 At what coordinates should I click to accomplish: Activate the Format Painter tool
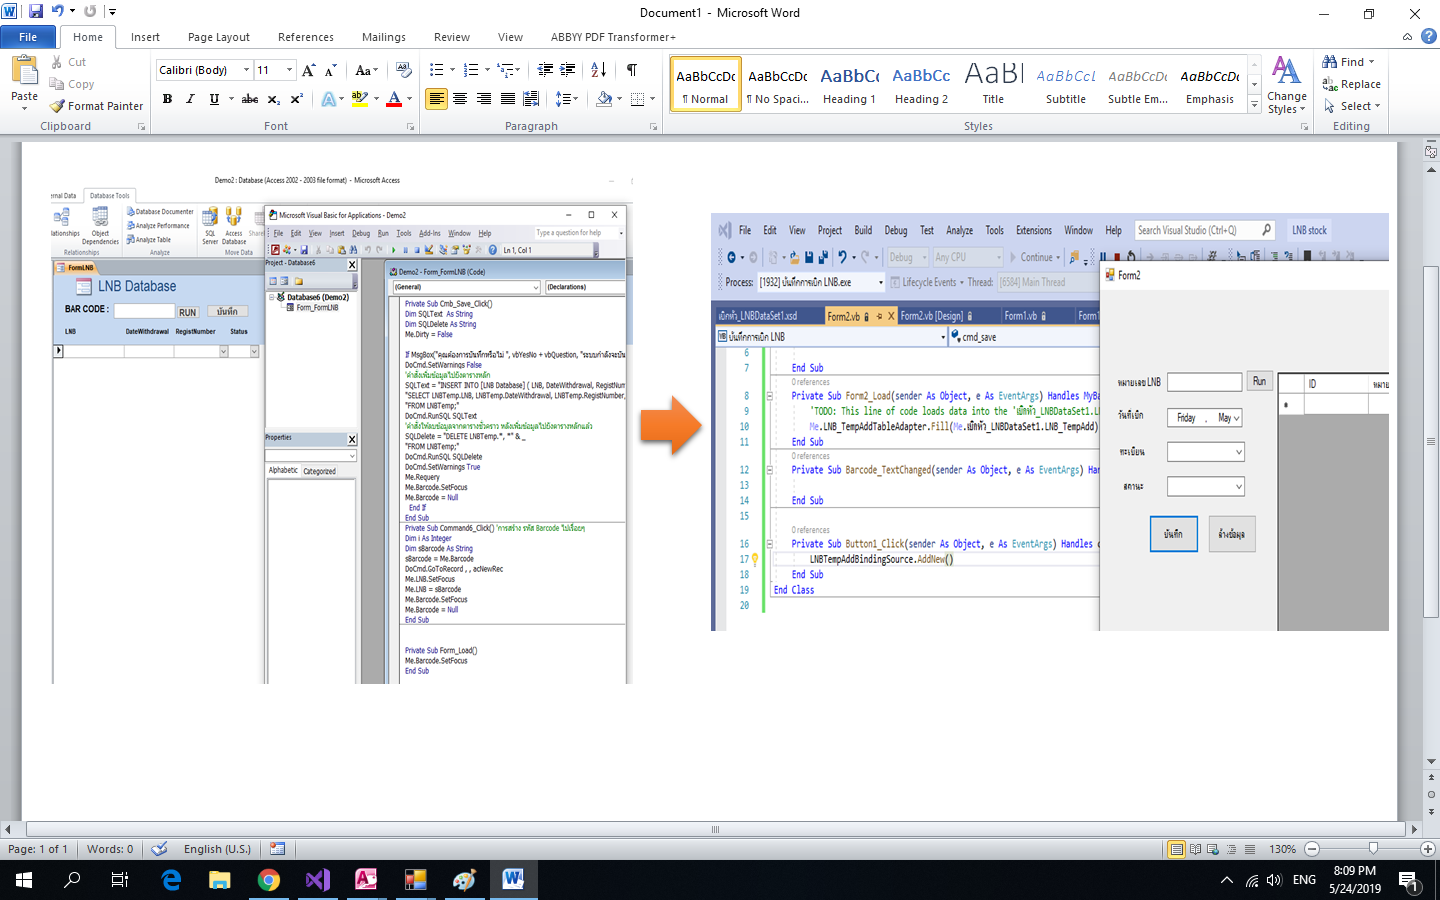[96, 106]
